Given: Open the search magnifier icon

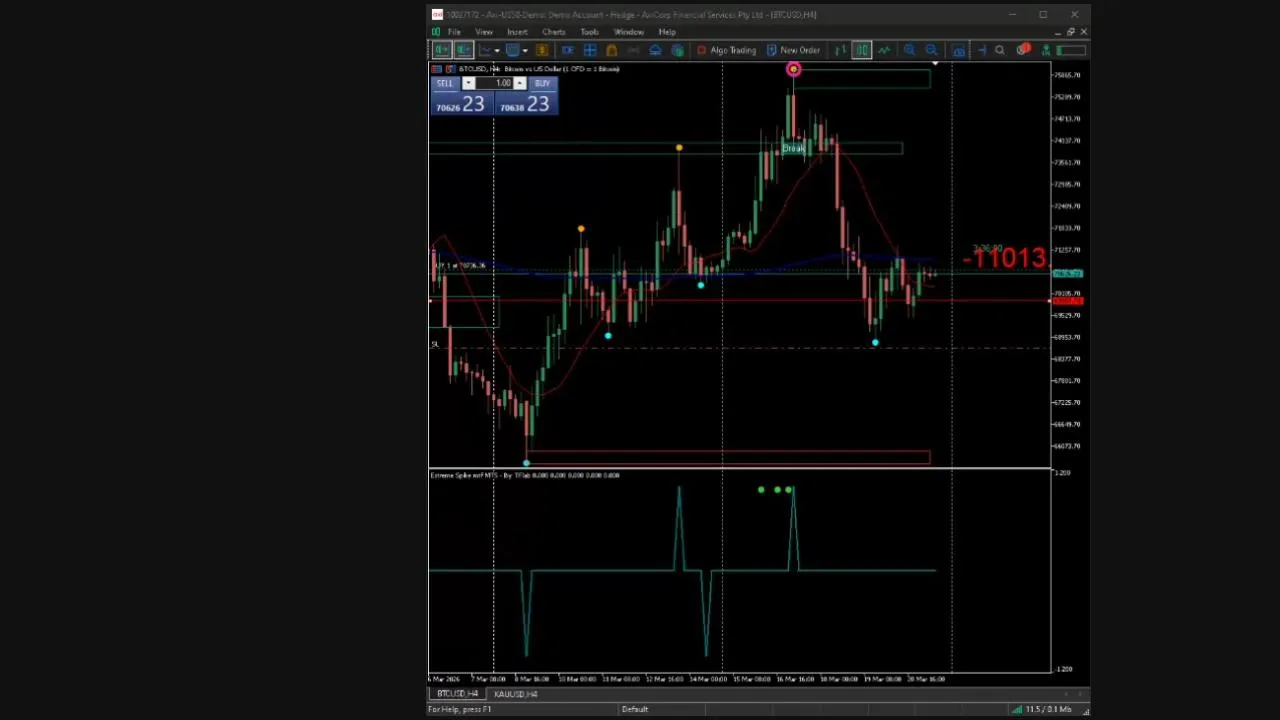Looking at the screenshot, I should tap(1000, 50).
